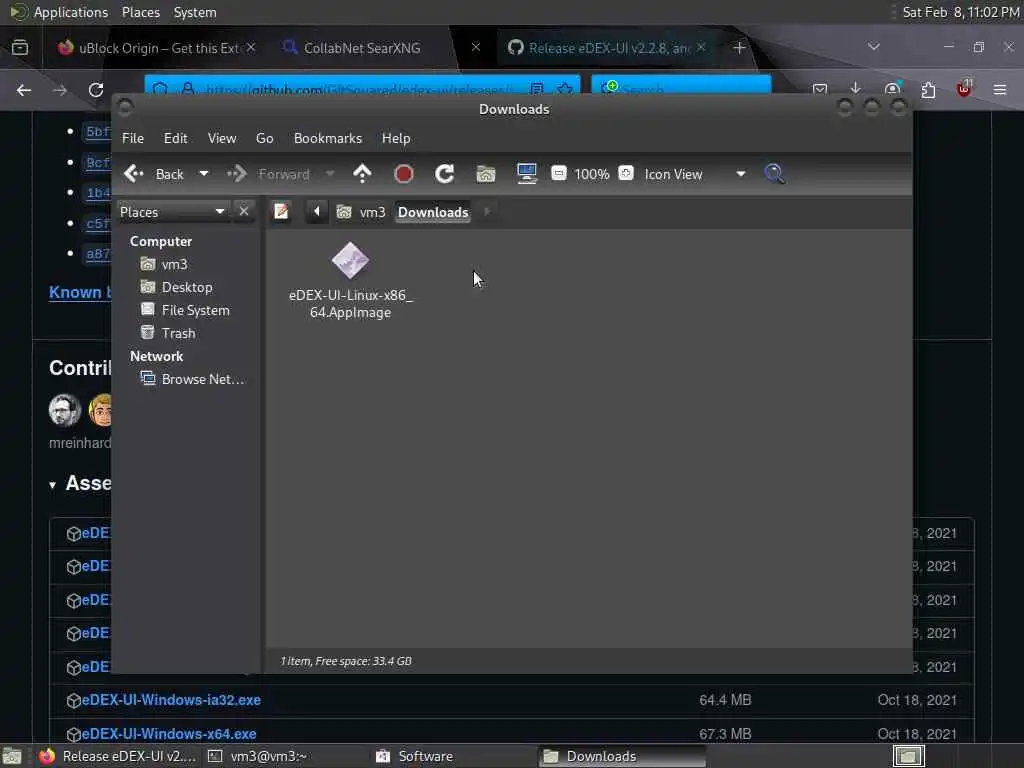Click the path bar left scroll arrow
Screen dimensions: 1024x768
tap(317, 212)
